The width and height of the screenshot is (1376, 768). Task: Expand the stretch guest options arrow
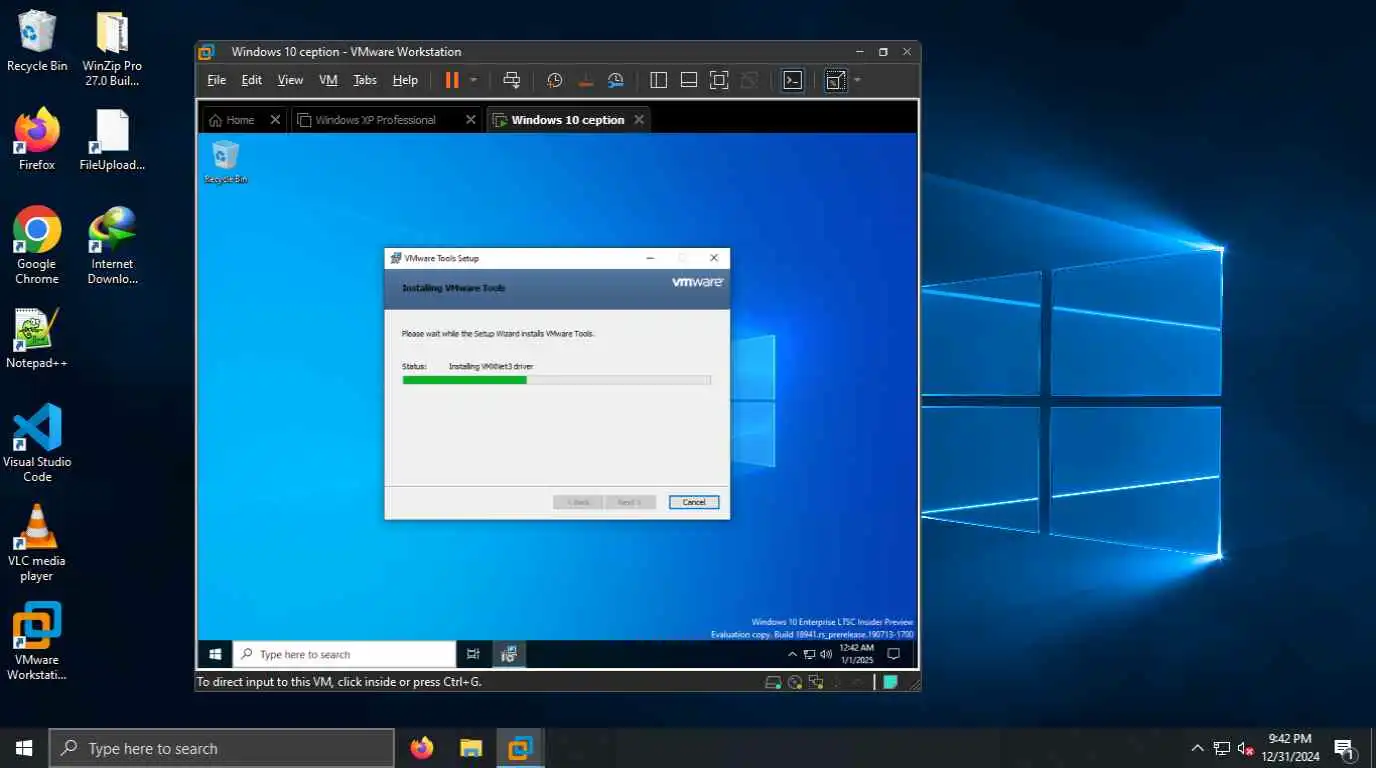(857, 80)
